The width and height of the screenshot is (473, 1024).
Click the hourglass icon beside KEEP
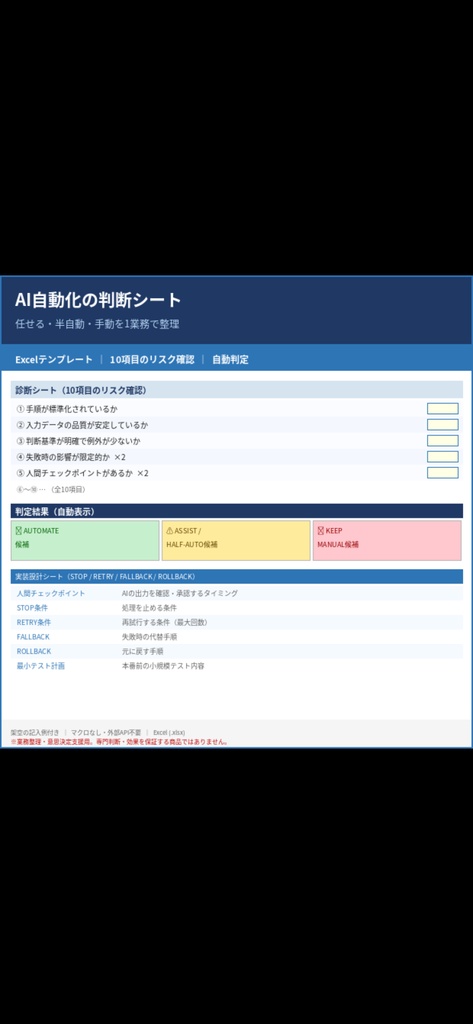coord(321,531)
